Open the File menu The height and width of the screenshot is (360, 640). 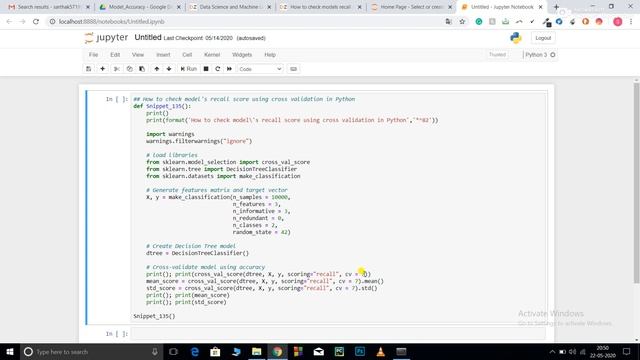93,55
